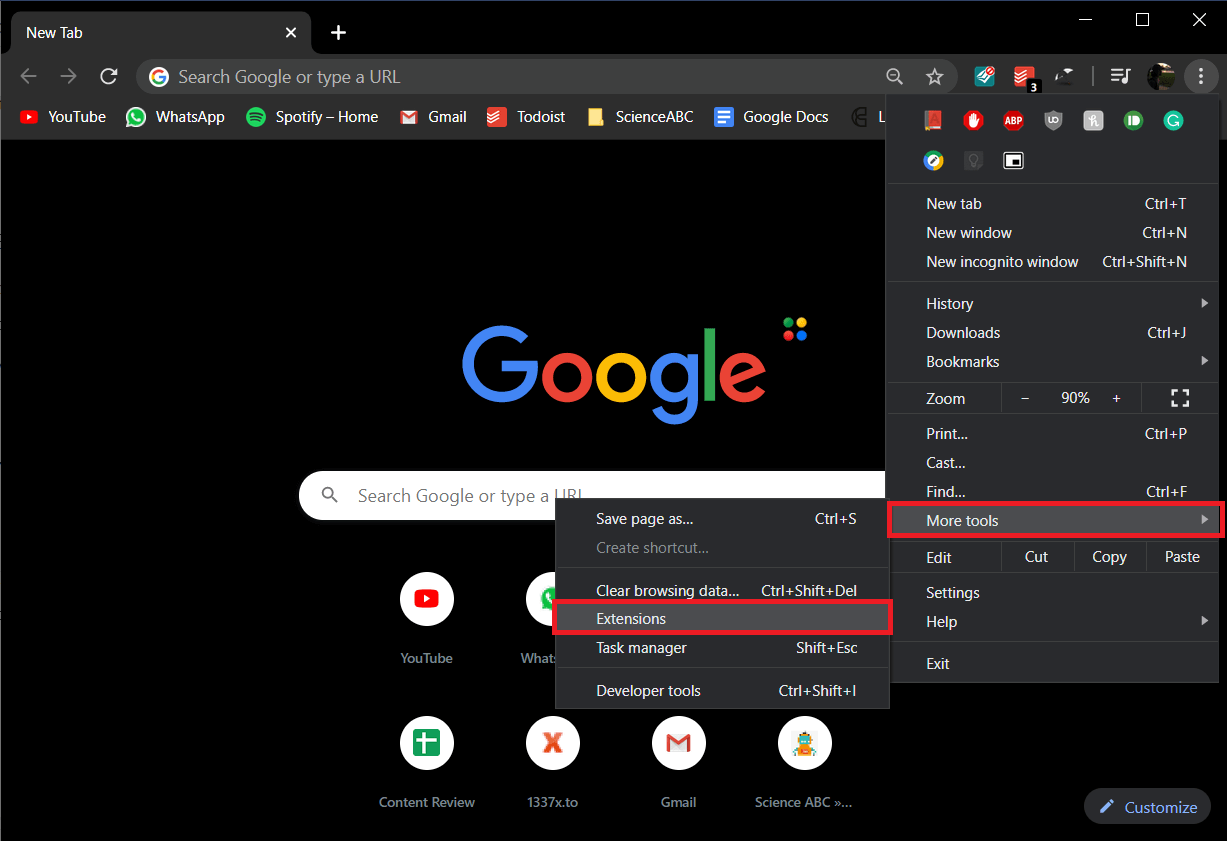The width and height of the screenshot is (1227, 841).
Task: Open the Customize button
Action: [x=1147, y=806]
